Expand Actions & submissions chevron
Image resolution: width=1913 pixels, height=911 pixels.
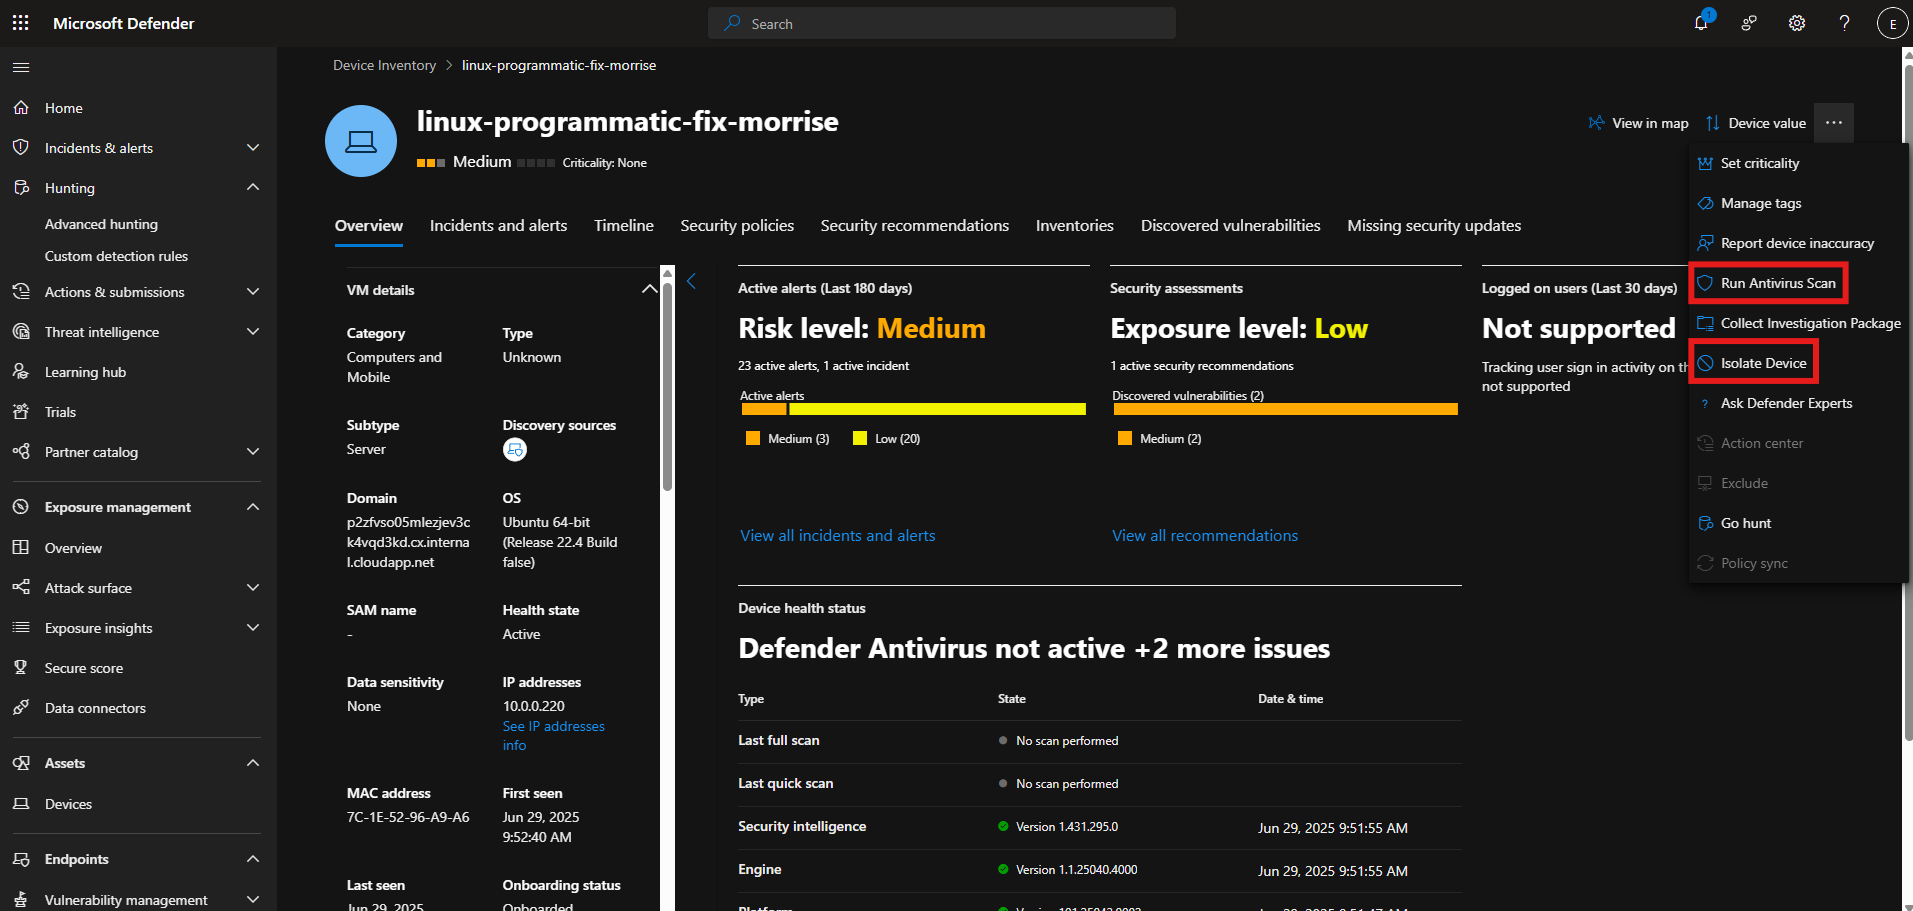(x=253, y=291)
